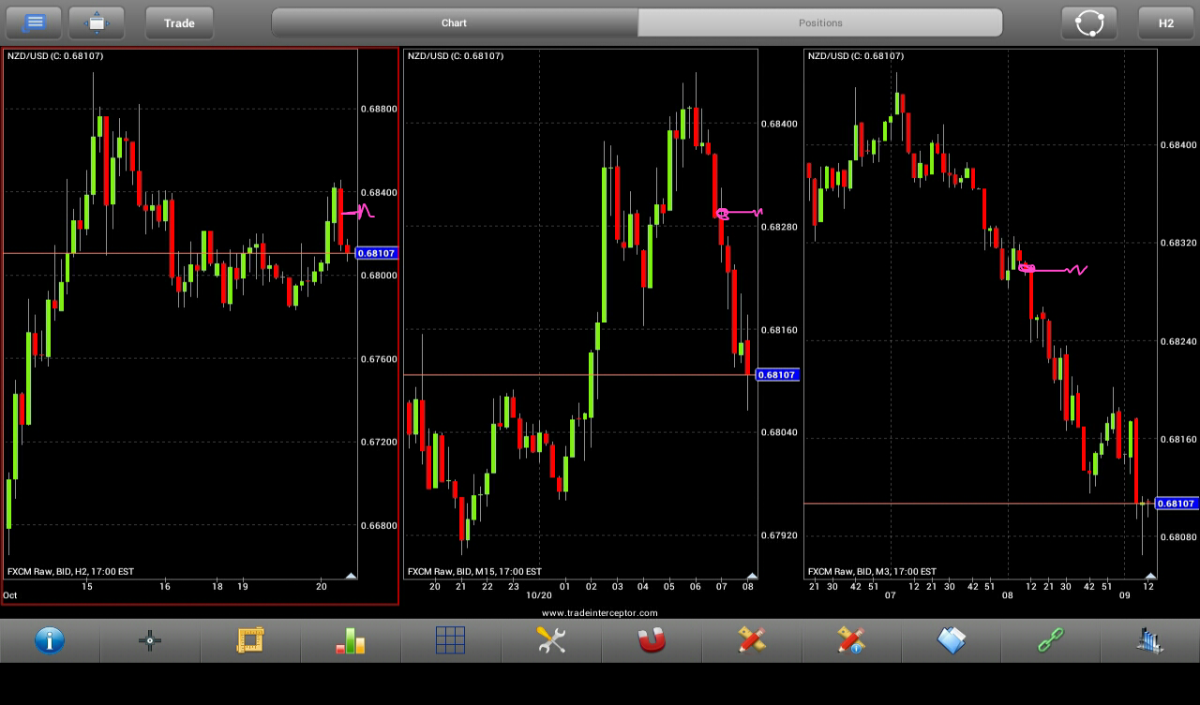Click the 'FXCM Raw, BID, H2, 17:00 EST' label
The image size is (1200, 705).
tap(70, 571)
